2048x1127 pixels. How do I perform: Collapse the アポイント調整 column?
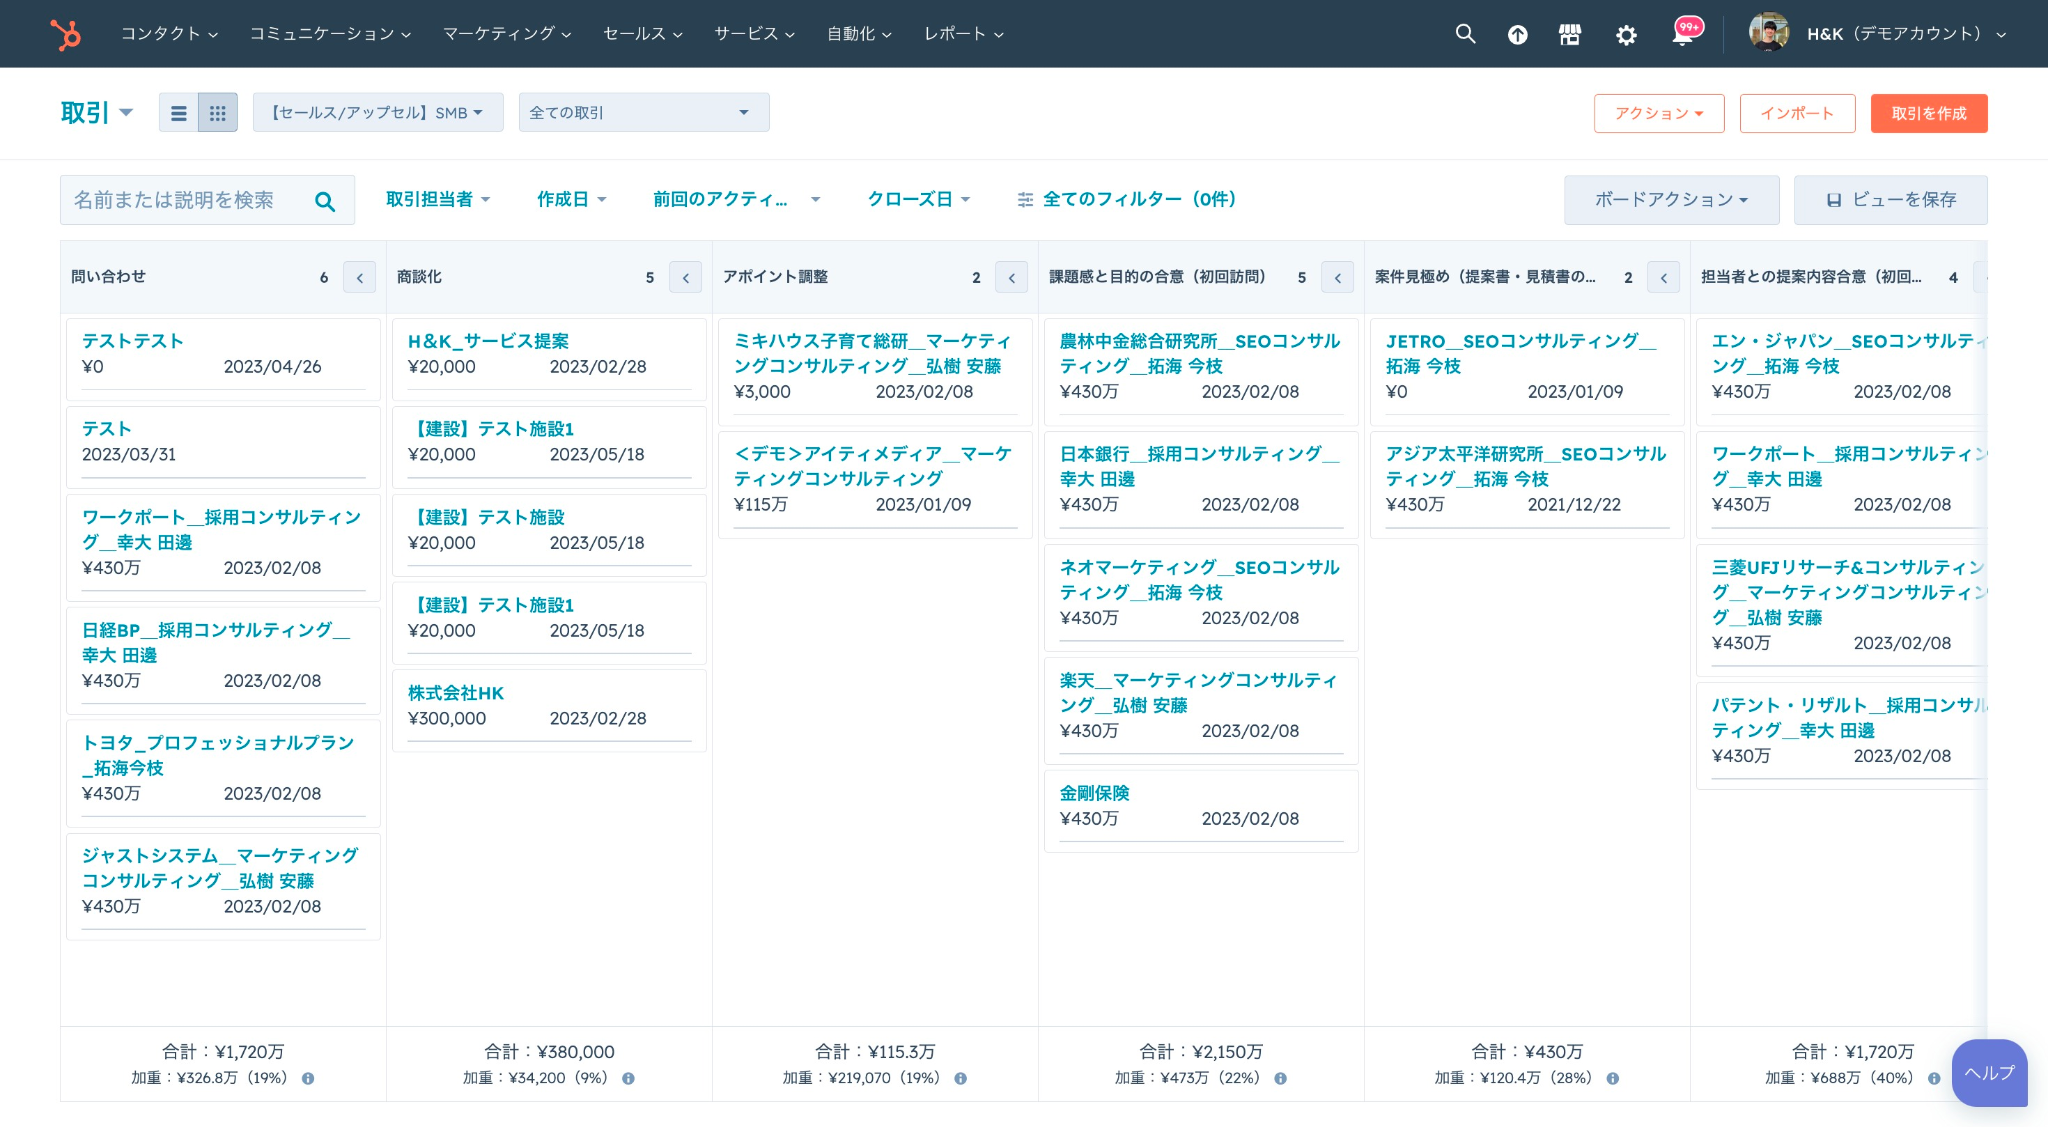tap(1012, 278)
